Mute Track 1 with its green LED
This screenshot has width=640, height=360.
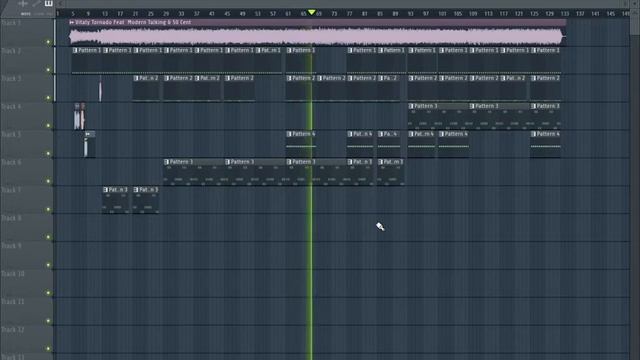[48, 42]
